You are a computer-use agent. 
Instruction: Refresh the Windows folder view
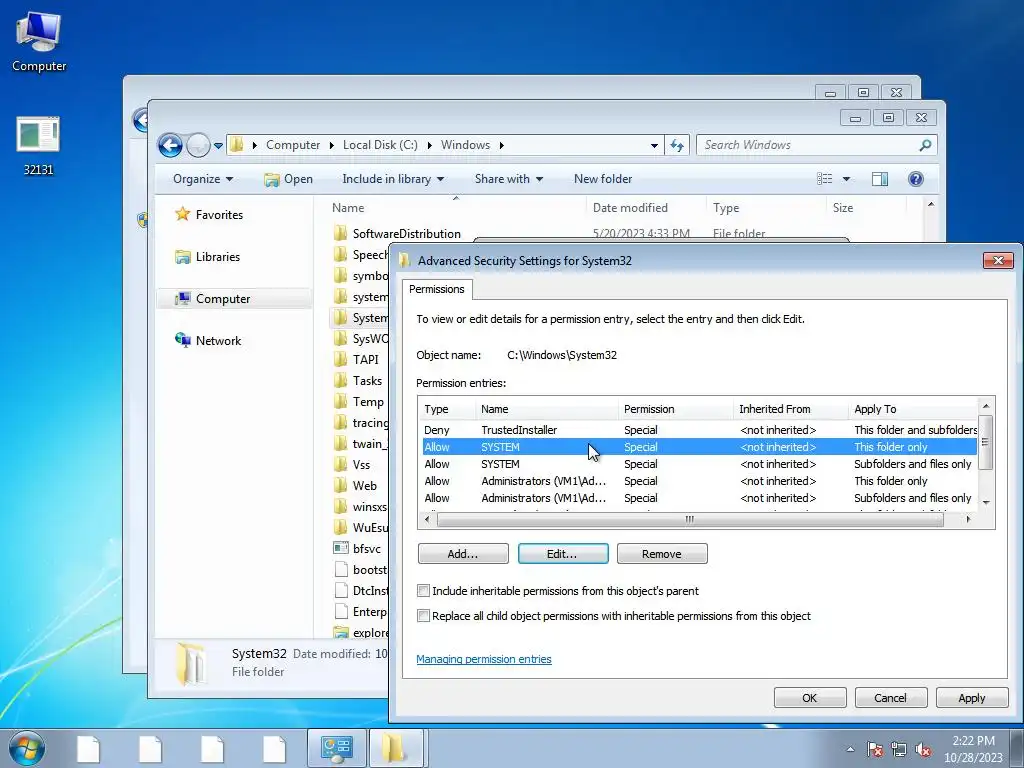click(677, 145)
